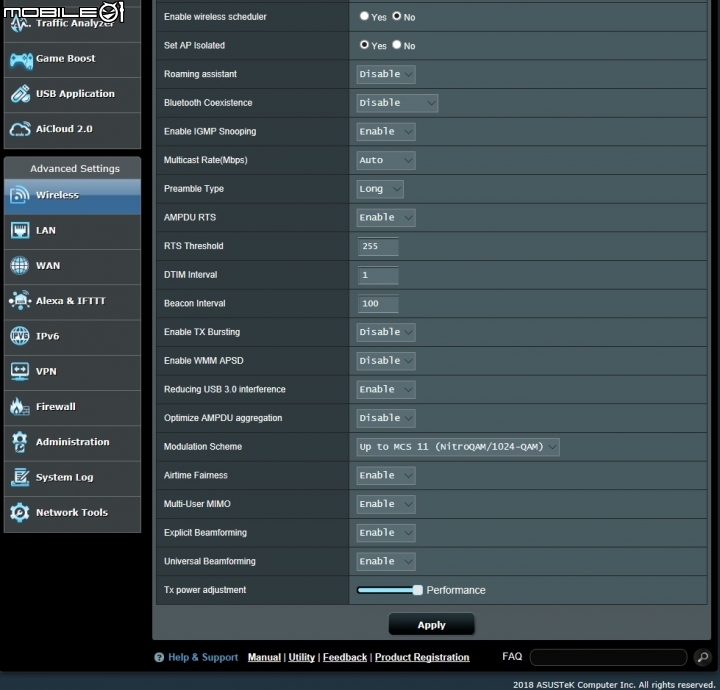Click the LAN port icon
This screenshot has height=690, width=720.
point(20,230)
